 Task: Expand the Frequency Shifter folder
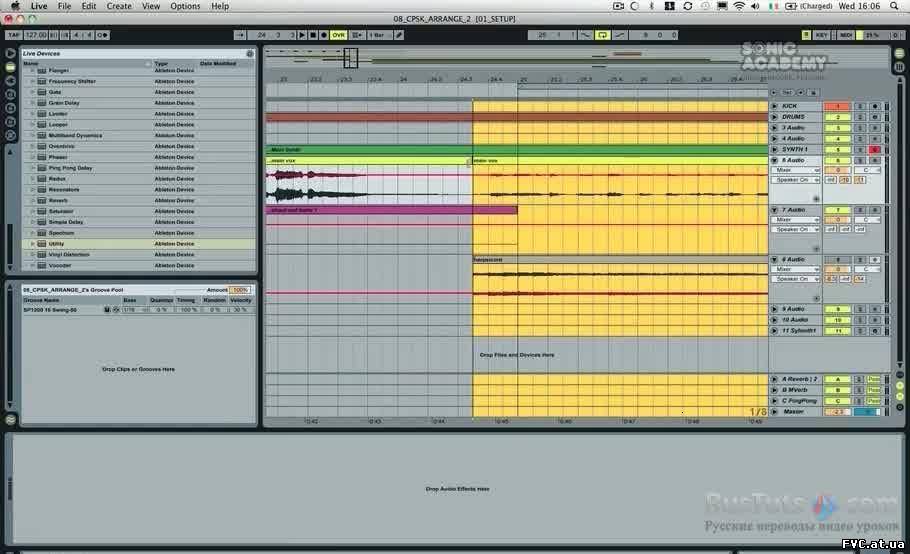click(x=32, y=81)
